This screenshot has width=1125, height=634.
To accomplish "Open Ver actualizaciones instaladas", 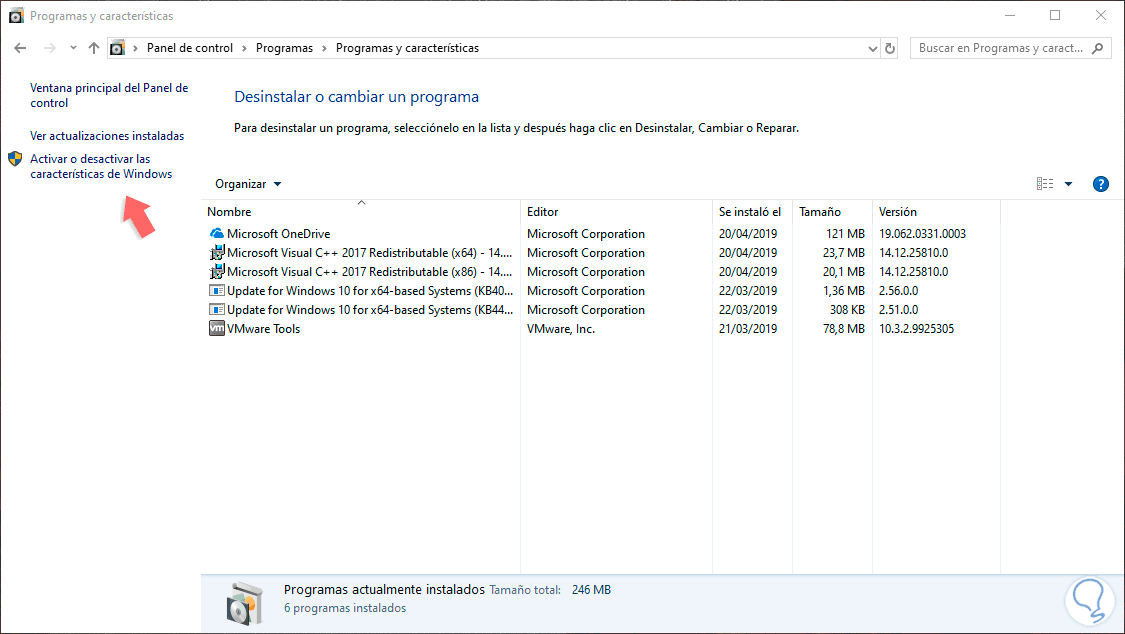I will (x=107, y=136).
